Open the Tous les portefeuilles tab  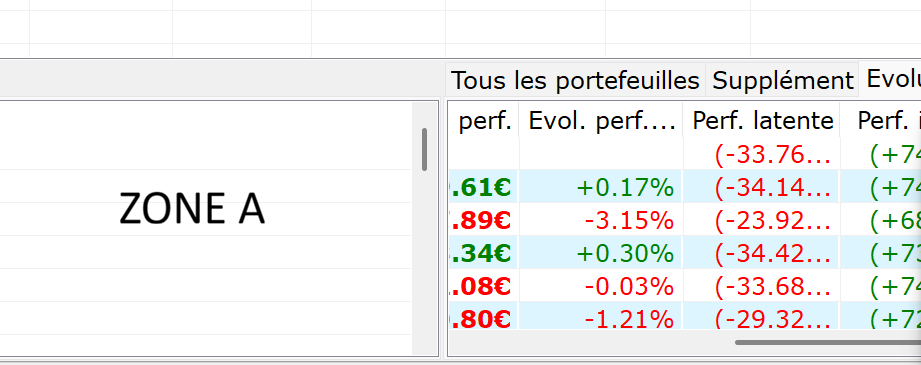[x=575, y=80]
